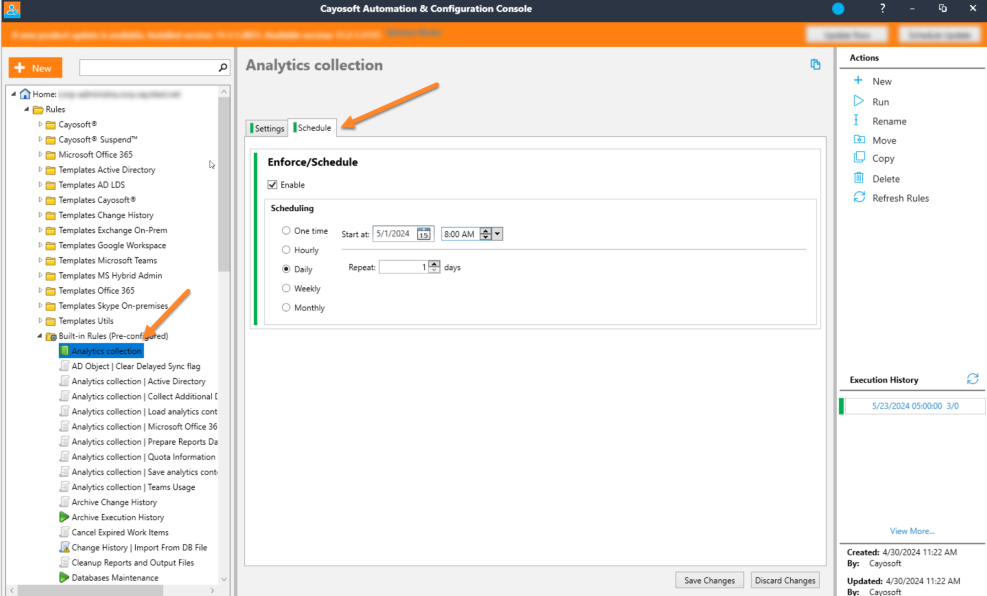Click the Rename action label

click(889, 121)
